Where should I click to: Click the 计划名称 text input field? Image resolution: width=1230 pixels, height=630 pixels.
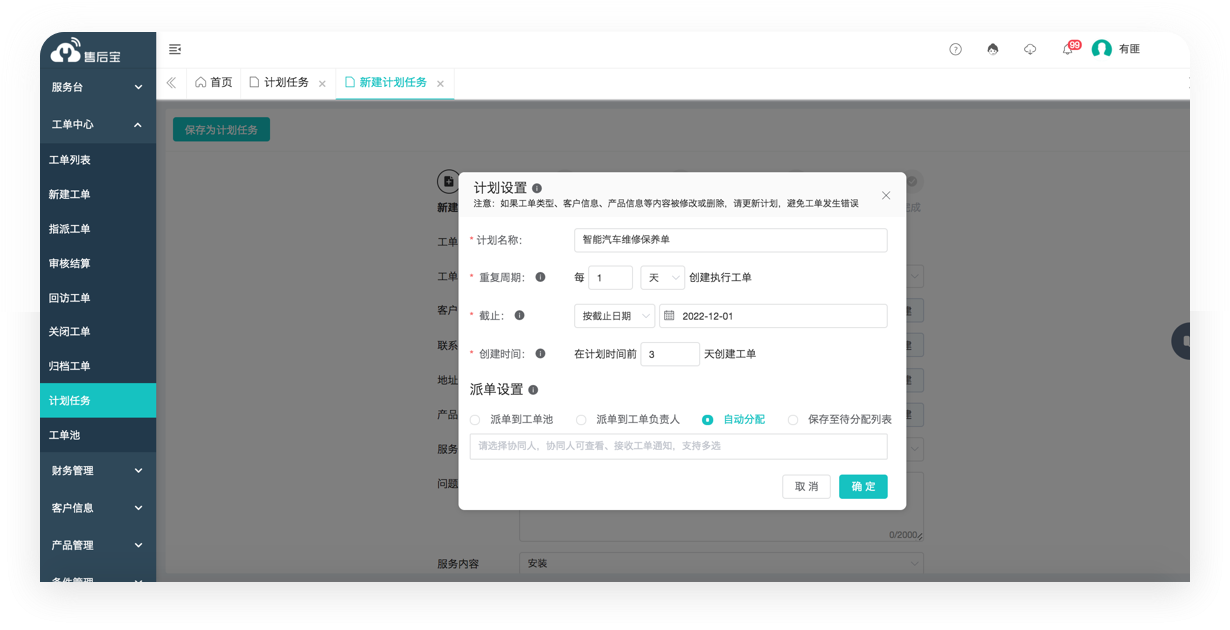729,240
